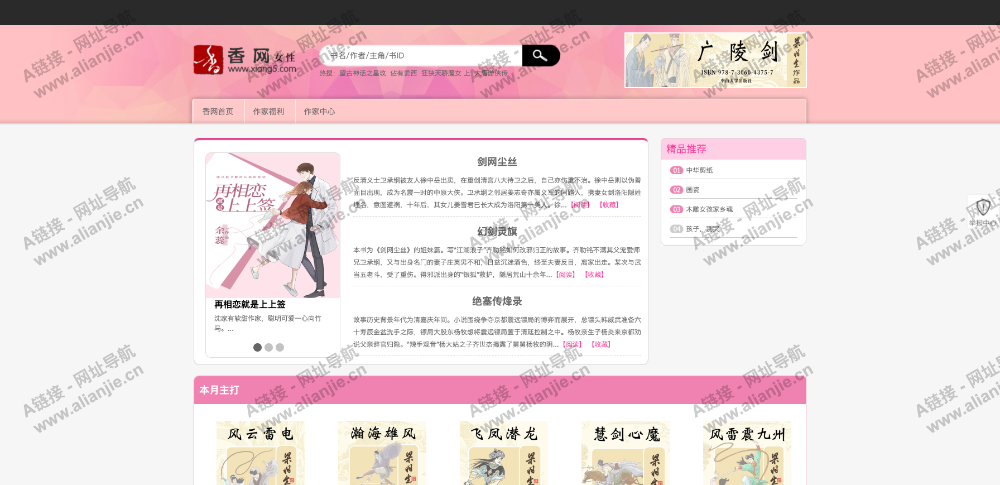Click the www.xiang5.com address under the logo
Viewport: 1000px width, 485px height.
[x=262, y=69]
